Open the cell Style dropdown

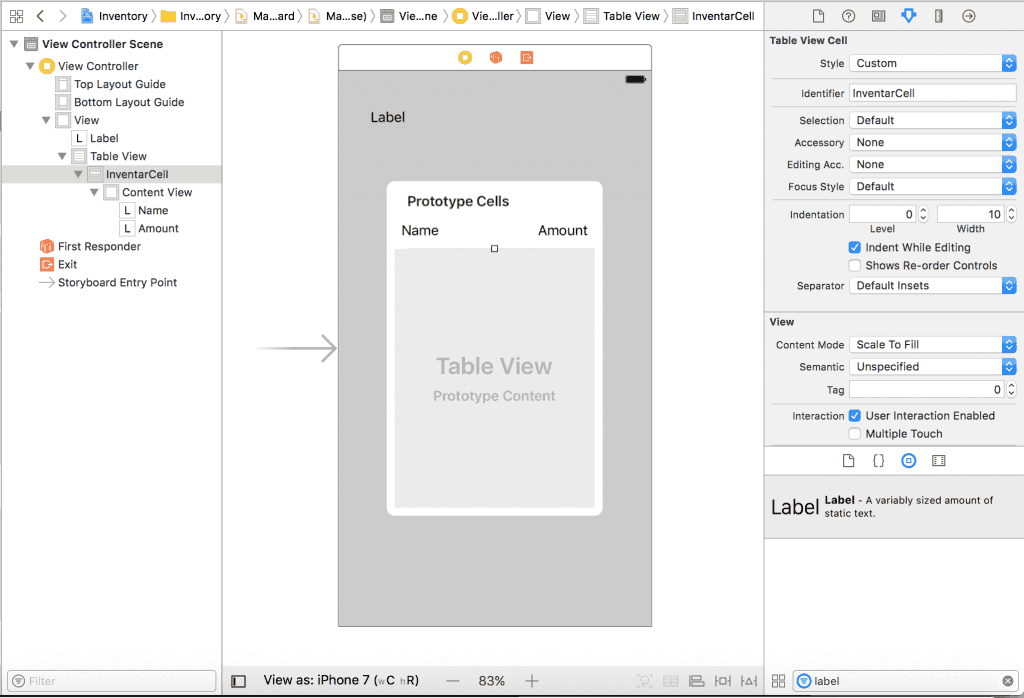coord(930,63)
